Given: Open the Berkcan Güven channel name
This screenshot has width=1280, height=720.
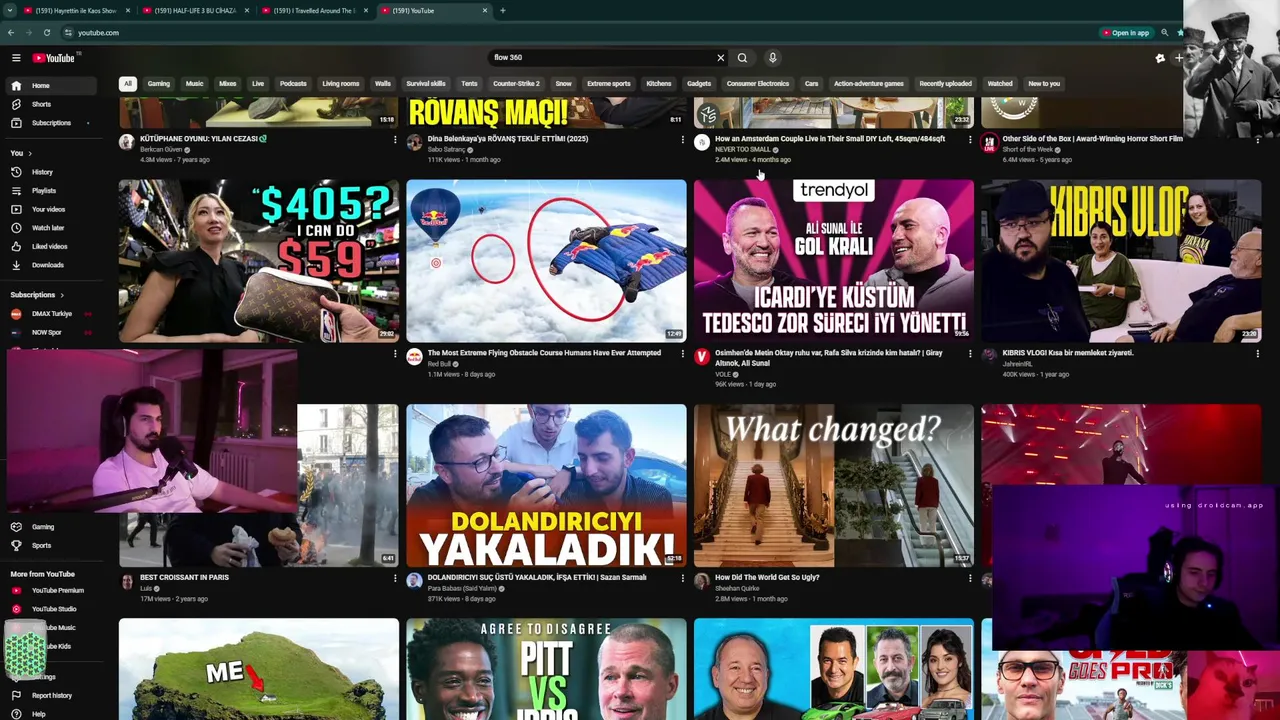Looking at the screenshot, I should point(161,150).
